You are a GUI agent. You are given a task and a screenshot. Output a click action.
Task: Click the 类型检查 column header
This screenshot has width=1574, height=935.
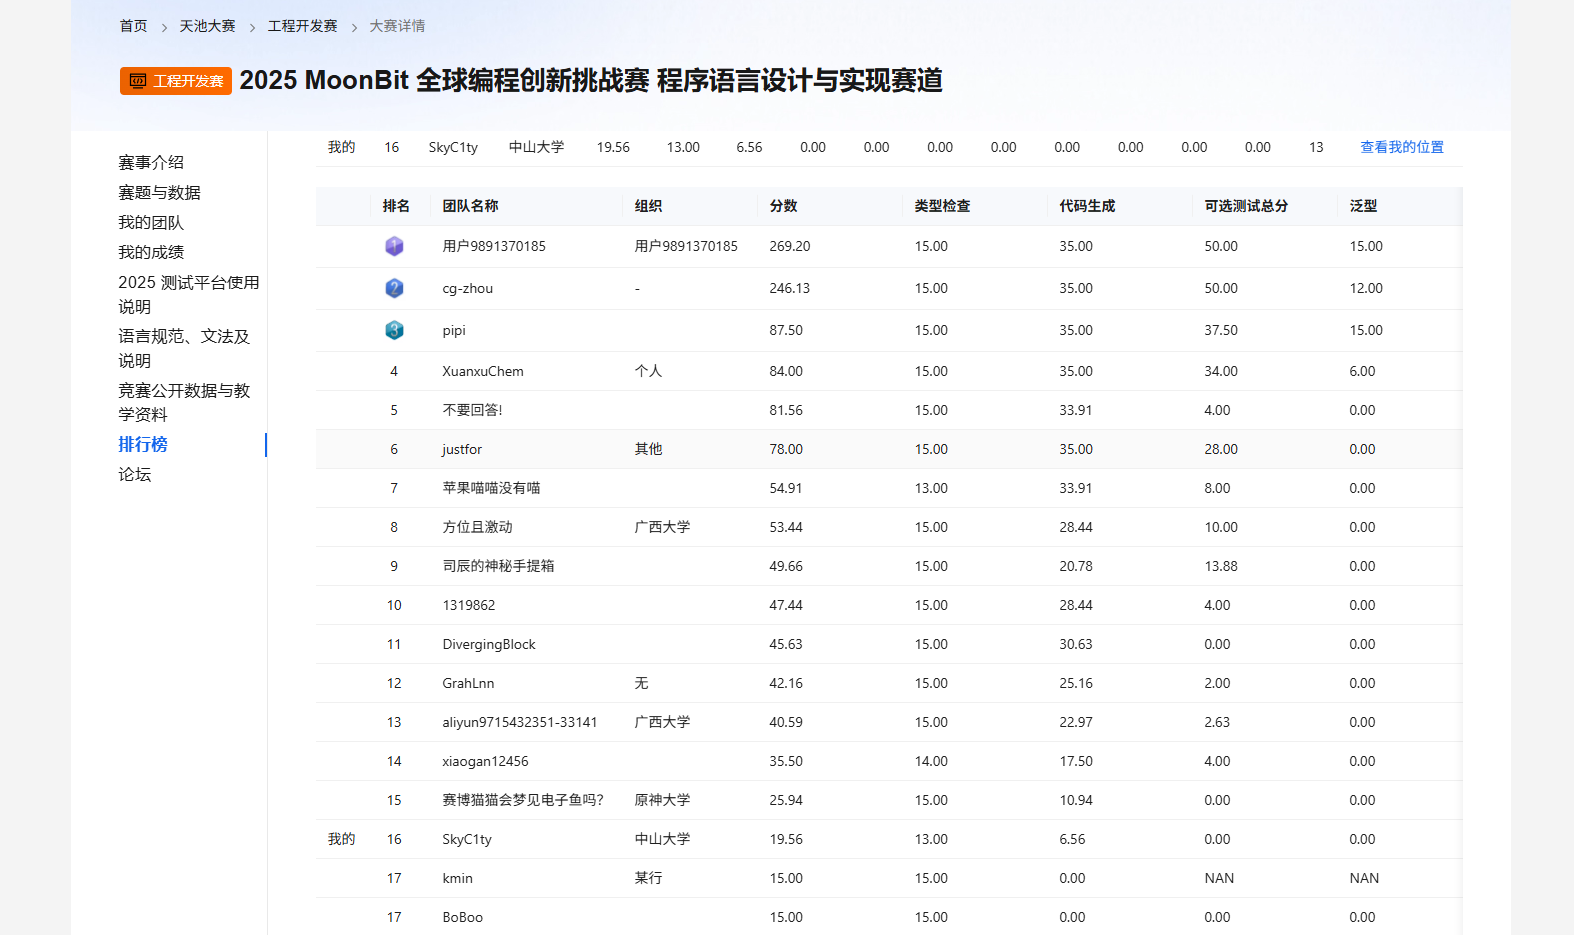pos(942,206)
